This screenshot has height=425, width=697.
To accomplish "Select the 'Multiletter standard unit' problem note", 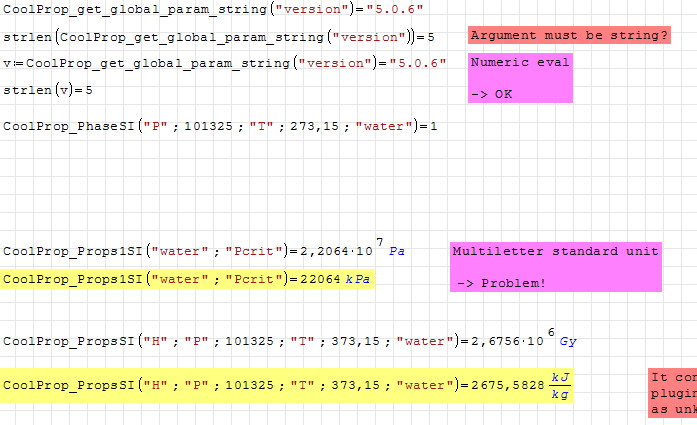I will 555,267.
